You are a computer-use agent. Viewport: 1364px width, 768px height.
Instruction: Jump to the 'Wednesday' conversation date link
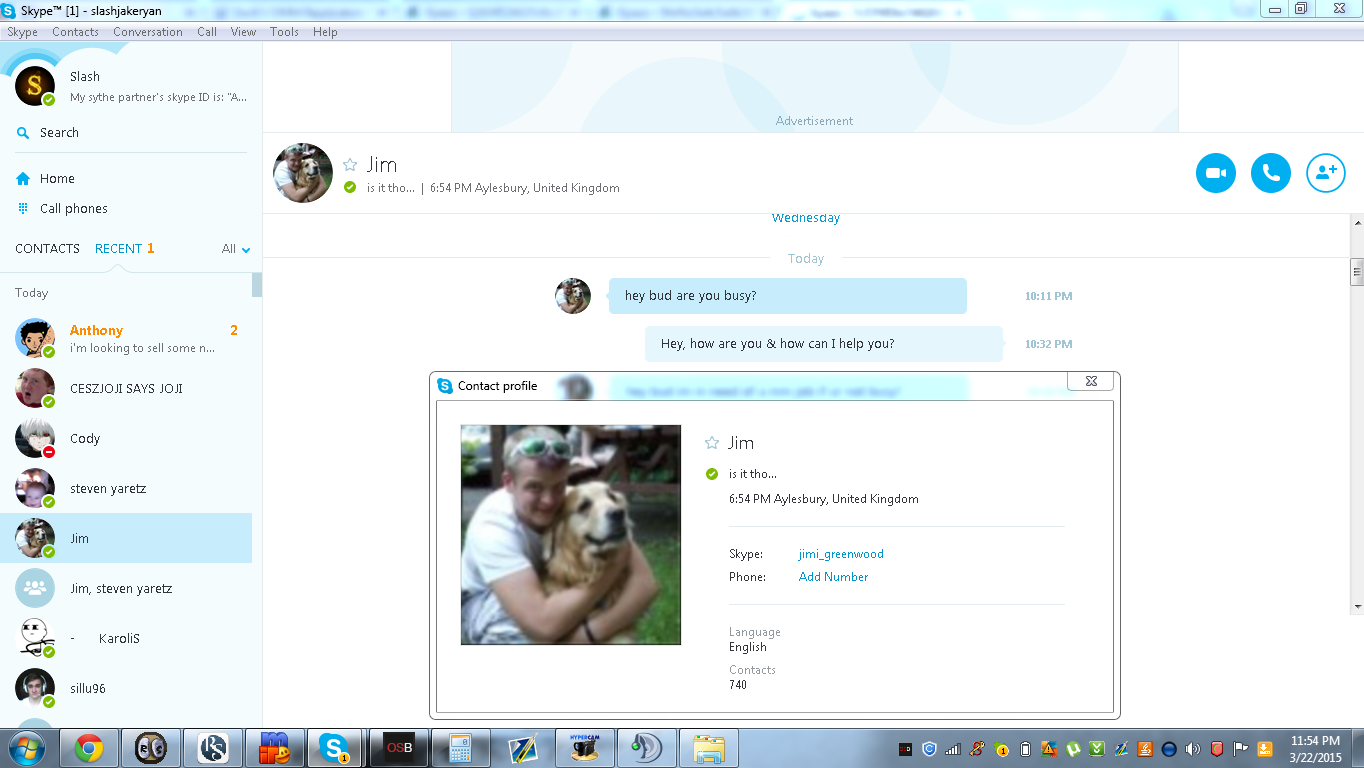(x=806, y=218)
